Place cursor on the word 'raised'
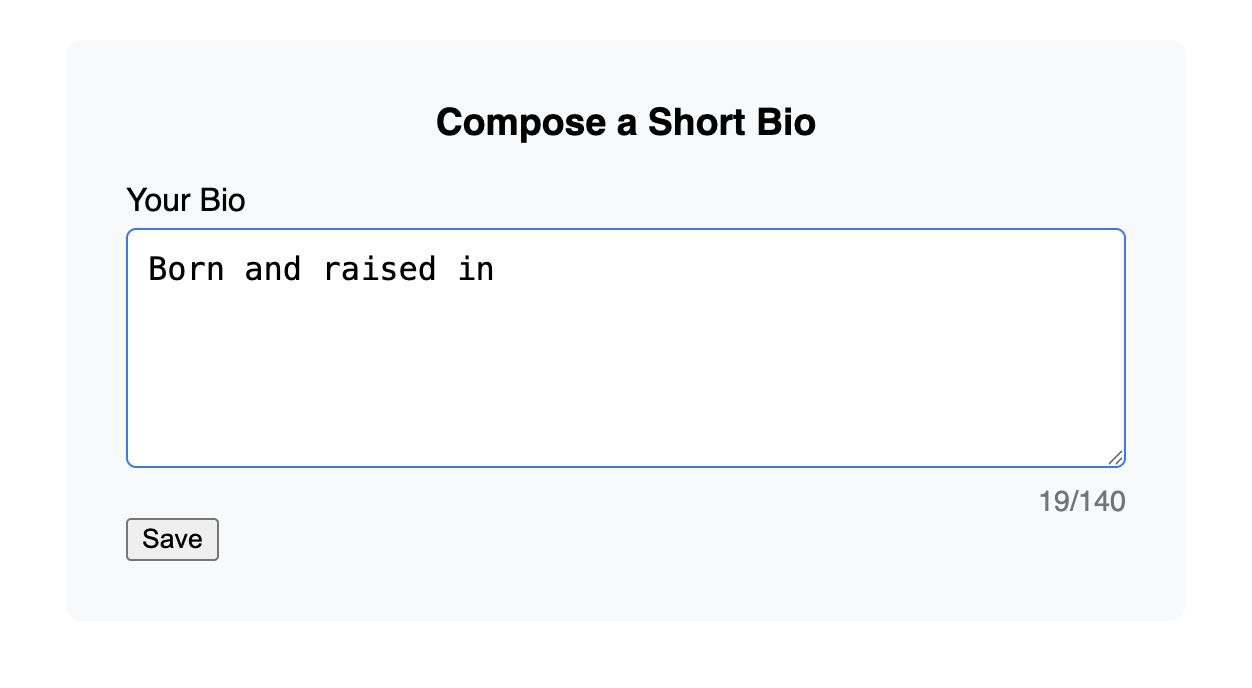This screenshot has width=1252, height=688. (x=379, y=269)
